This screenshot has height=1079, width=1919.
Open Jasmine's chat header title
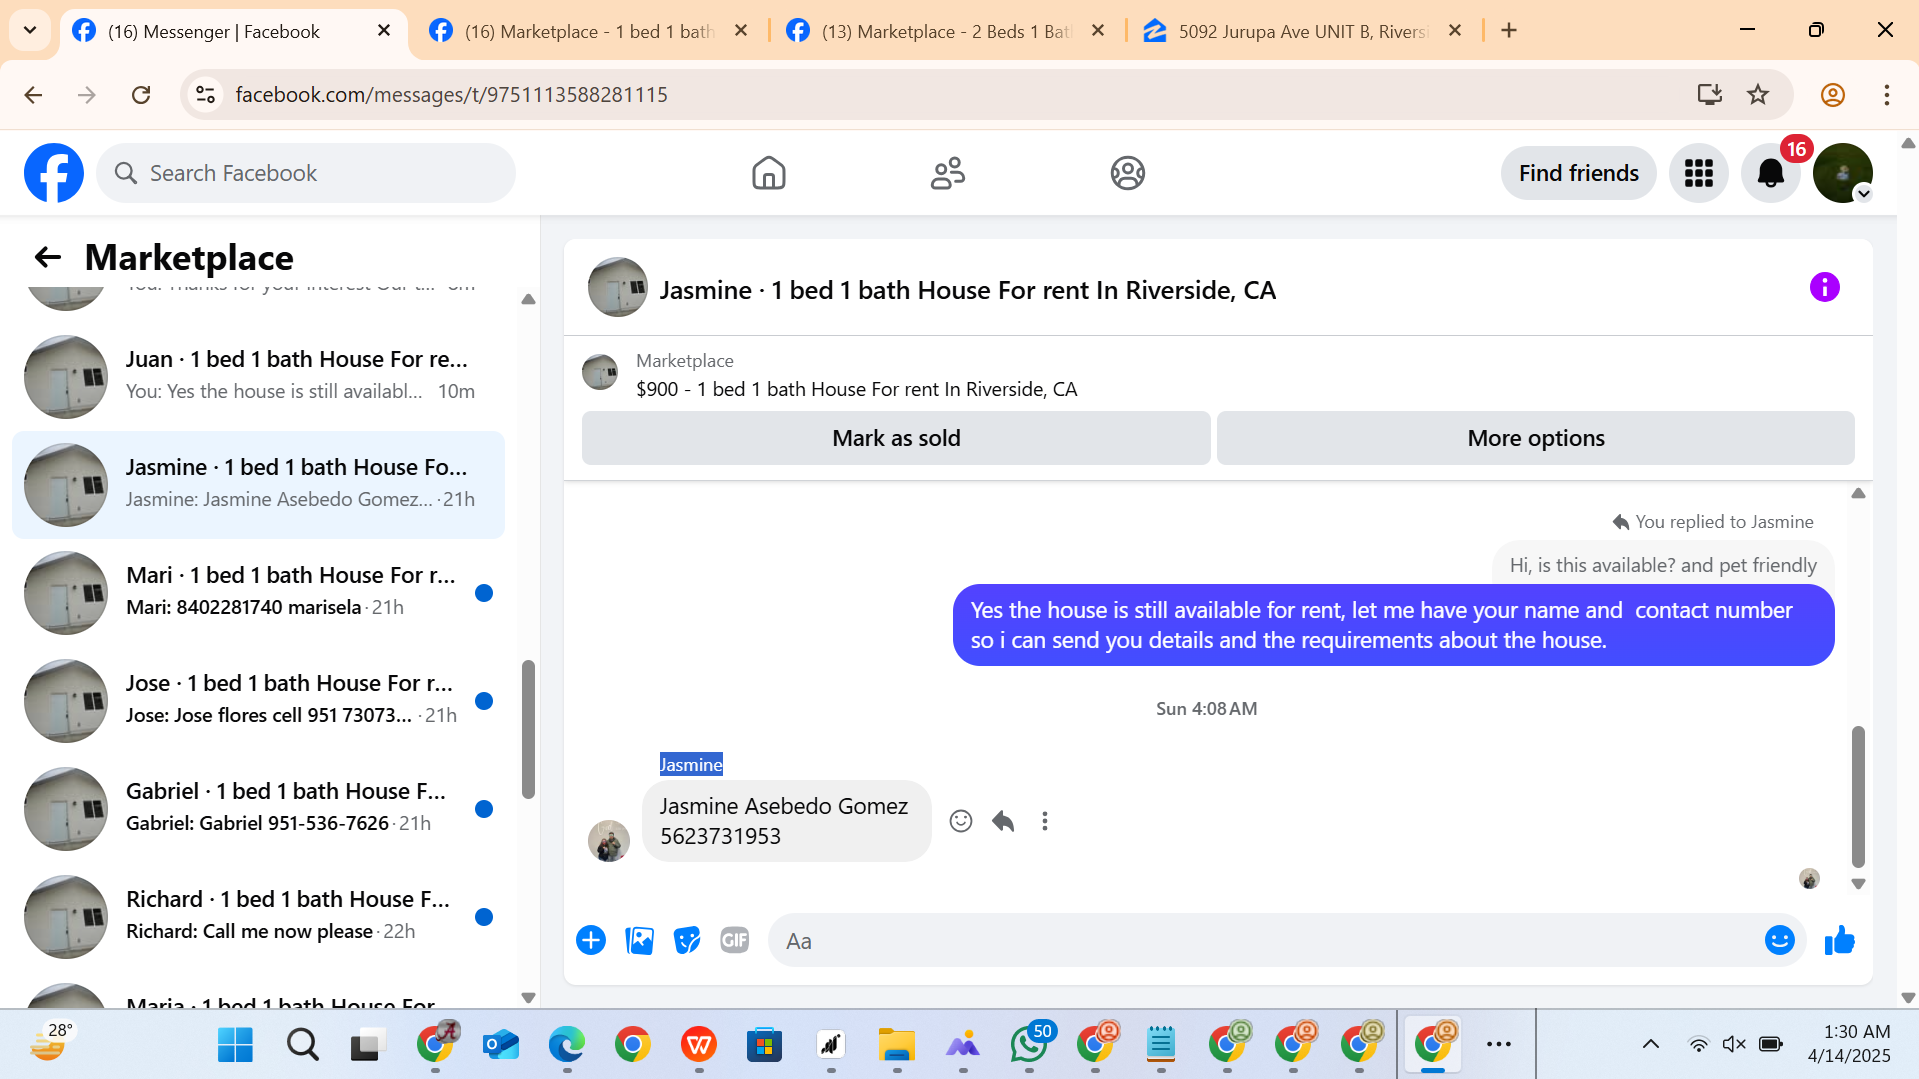[967, 290]
